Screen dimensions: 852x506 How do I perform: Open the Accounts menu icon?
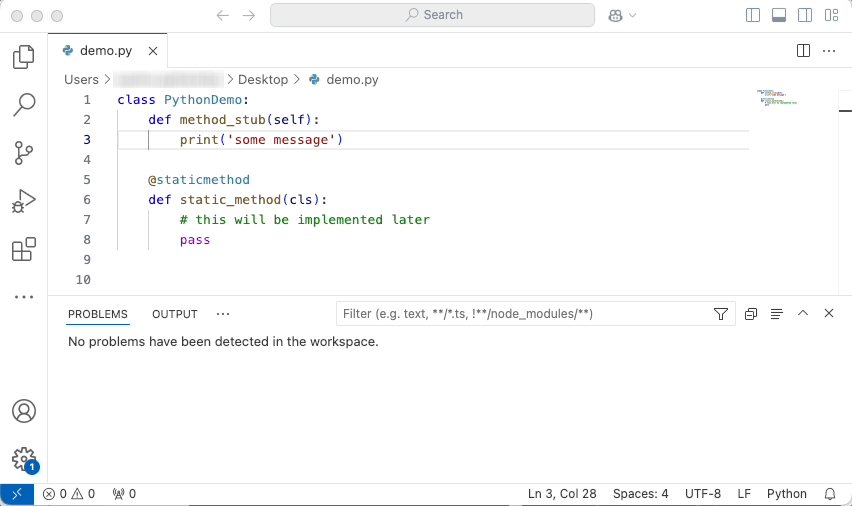point(24,411)
